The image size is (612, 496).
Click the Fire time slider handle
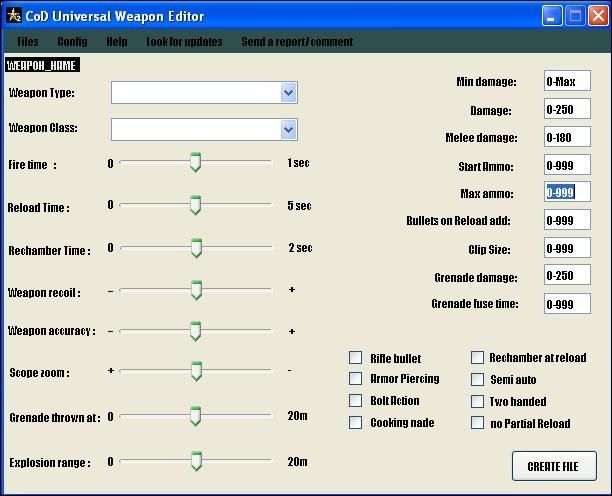coord(196,162)
